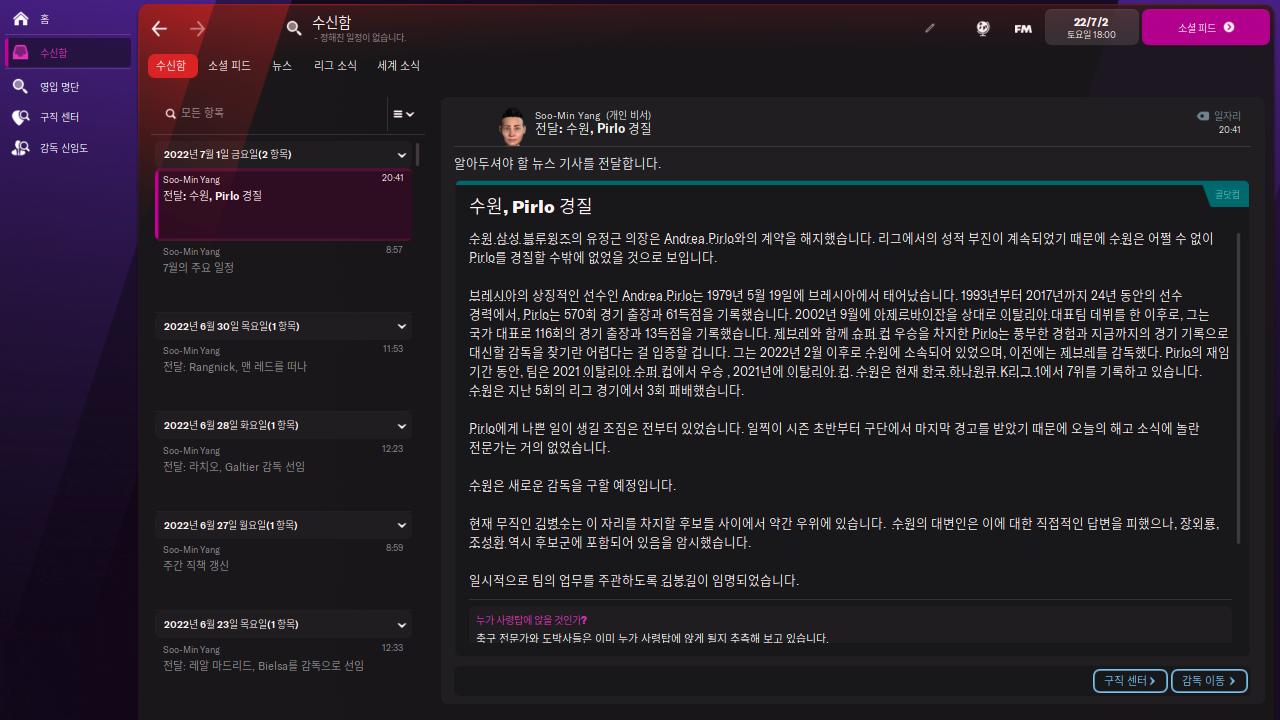Switch to the 리그 소식 tab

click(335, 65)
